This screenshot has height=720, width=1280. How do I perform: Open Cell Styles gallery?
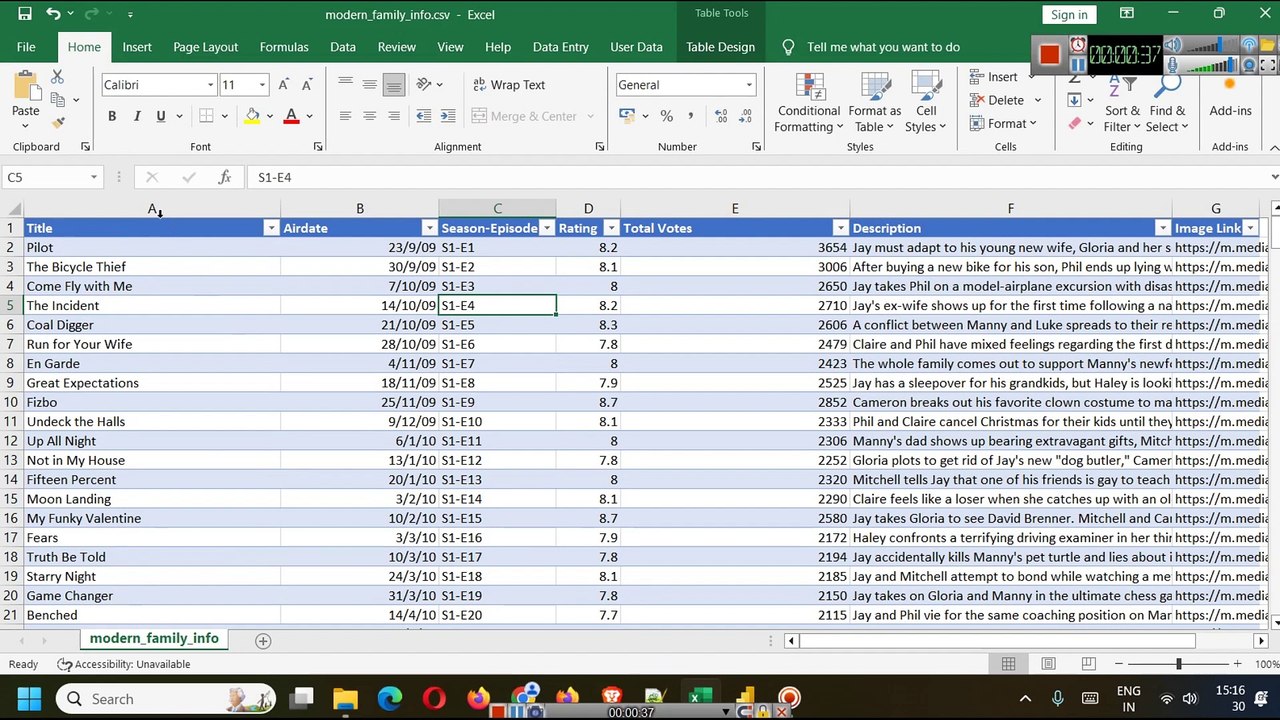[x=926, y=102]
